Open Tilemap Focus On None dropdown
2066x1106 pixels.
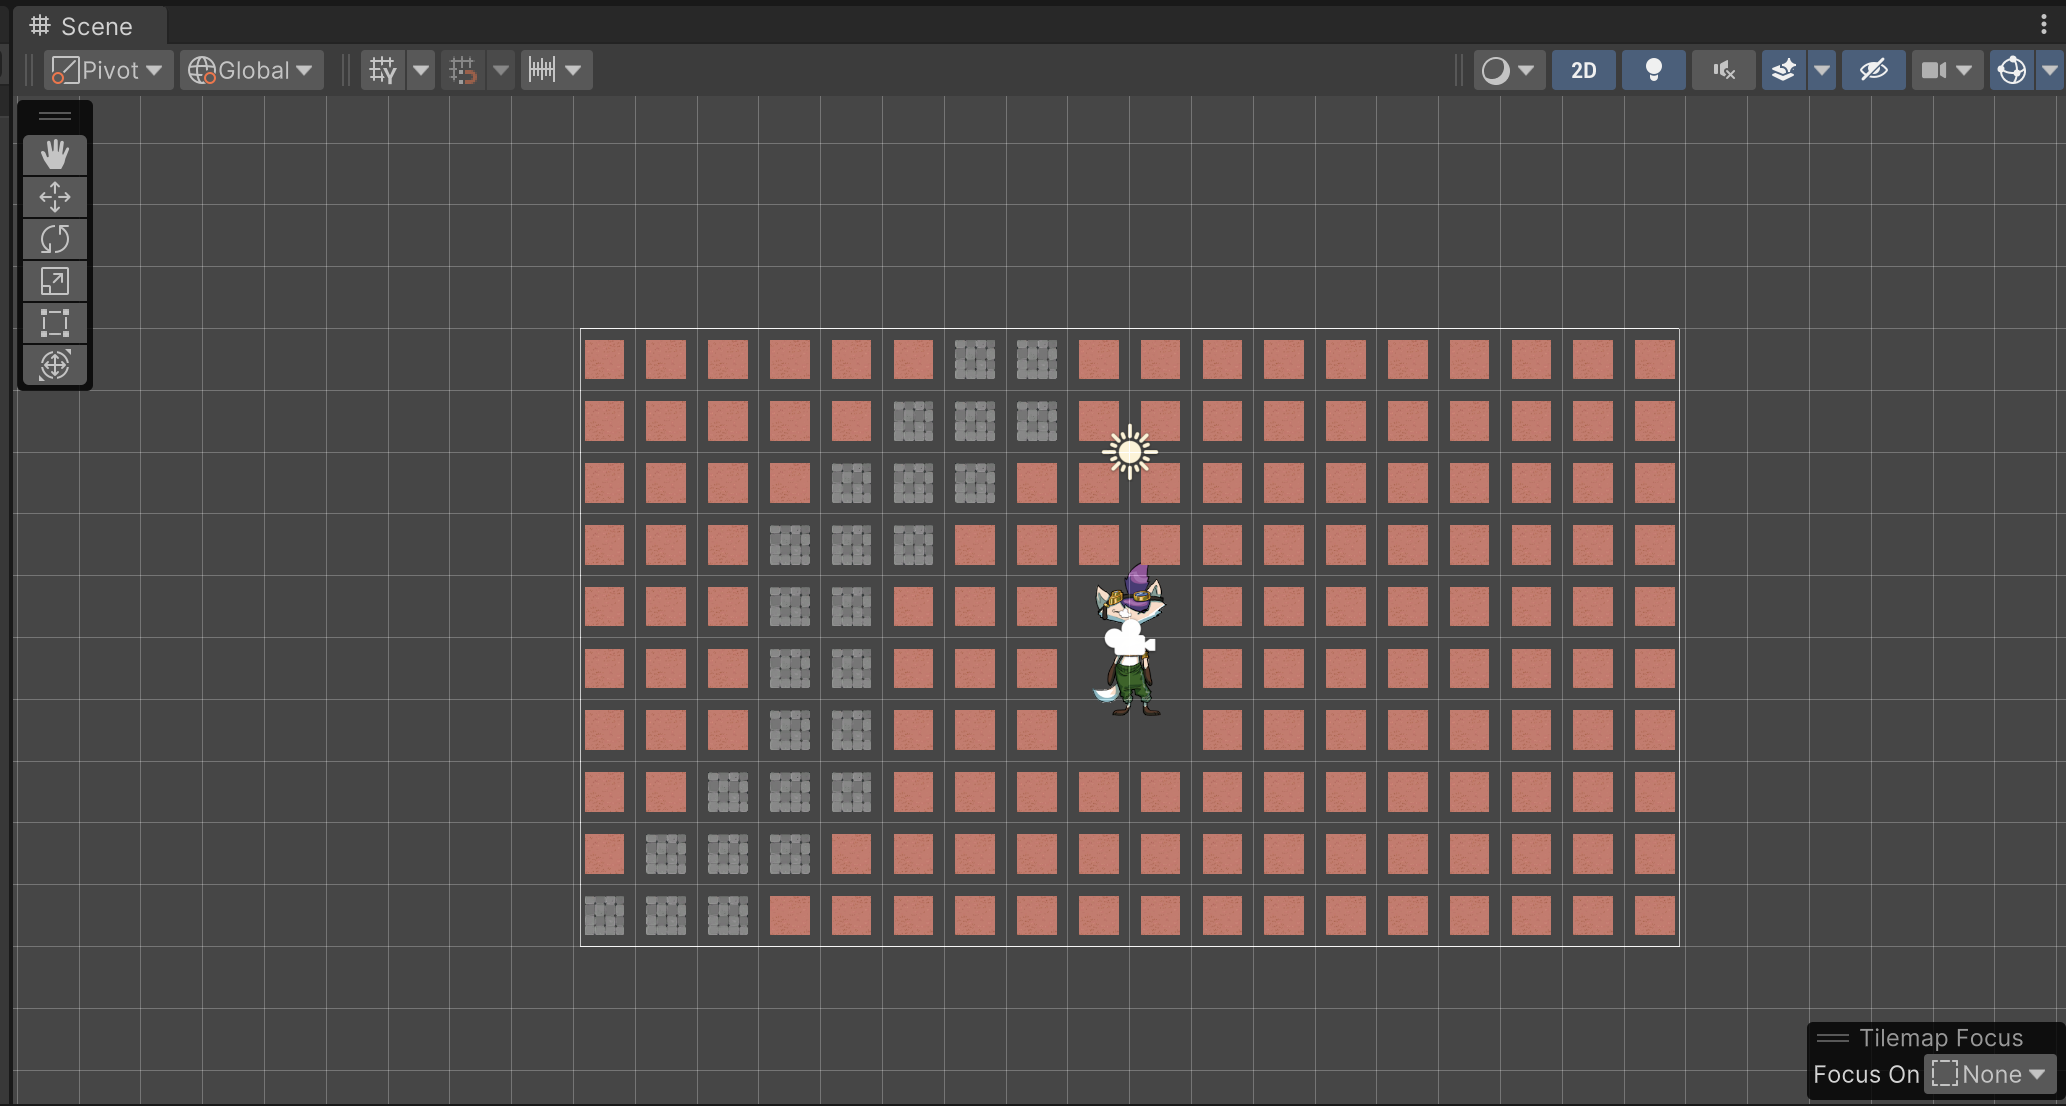[x=1989, y=1074]
